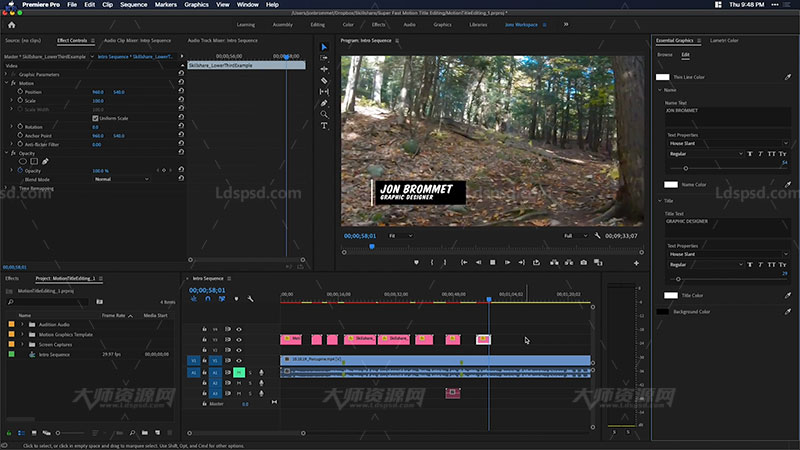The height and width of the screenshot is (450, 800).
Task: Create rectangle opacity mask
Action: tap(34, 162)
